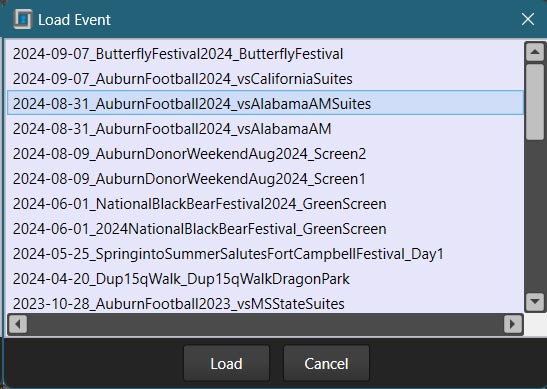Click the horizontal scrollbar left arrow
The image size is (547, 389).
coord(17,324)
